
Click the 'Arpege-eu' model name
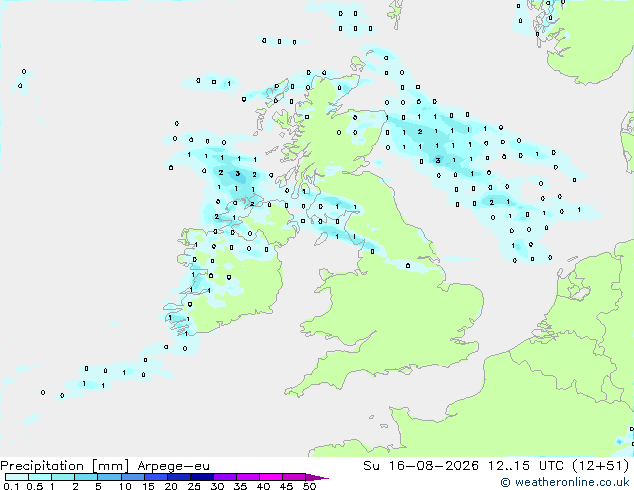(173, 466)
